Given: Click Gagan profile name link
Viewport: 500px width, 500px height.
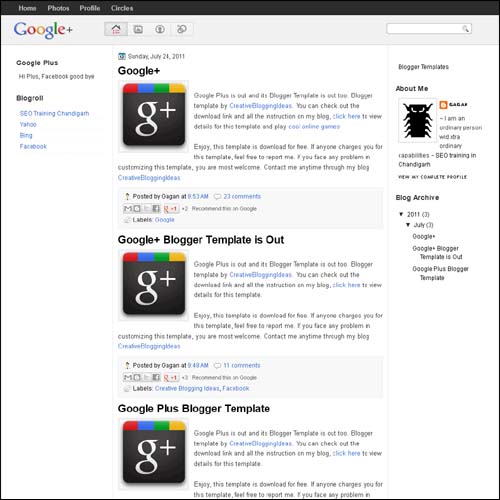Looking at the screenshot, I should tap(458, 105).
